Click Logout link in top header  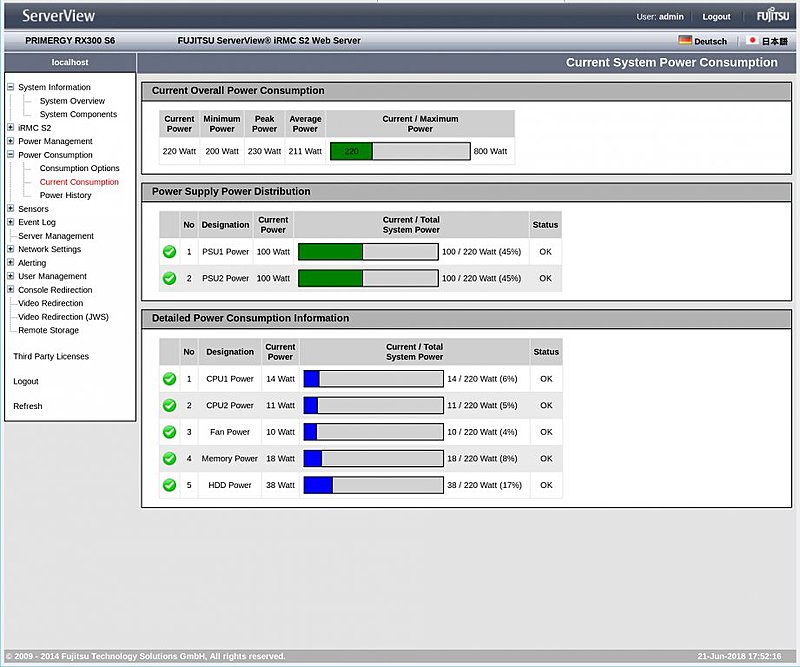click(716, 17)
